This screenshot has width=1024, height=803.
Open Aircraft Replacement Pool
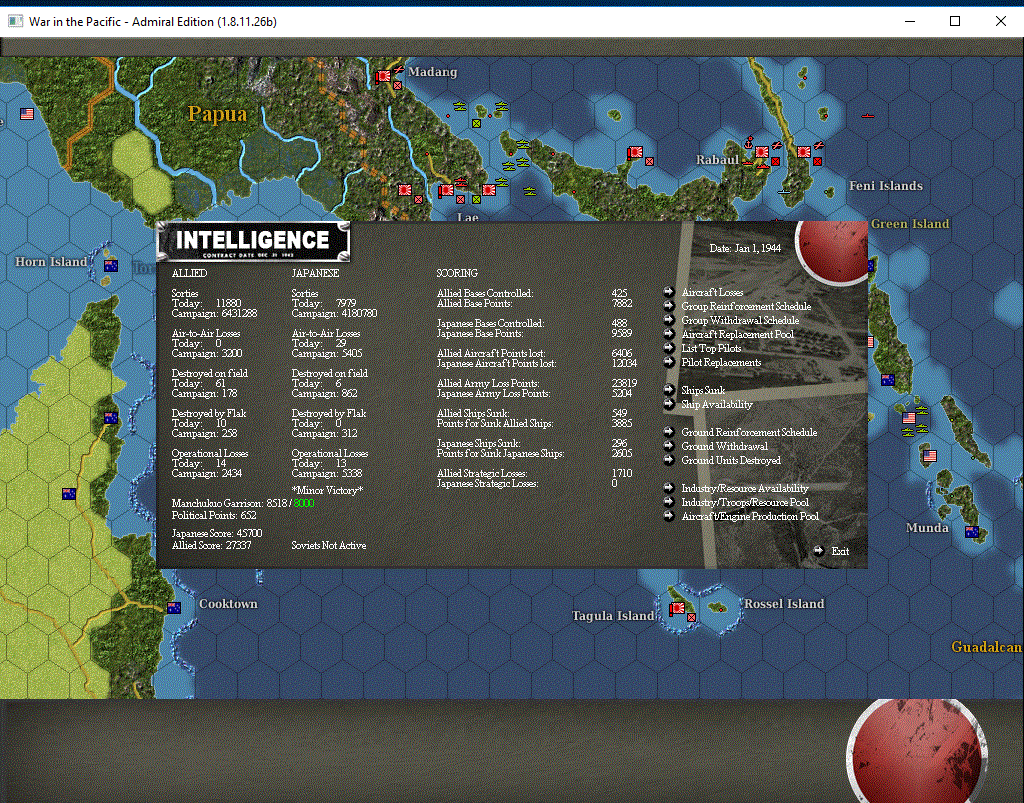tap(737, 334)
